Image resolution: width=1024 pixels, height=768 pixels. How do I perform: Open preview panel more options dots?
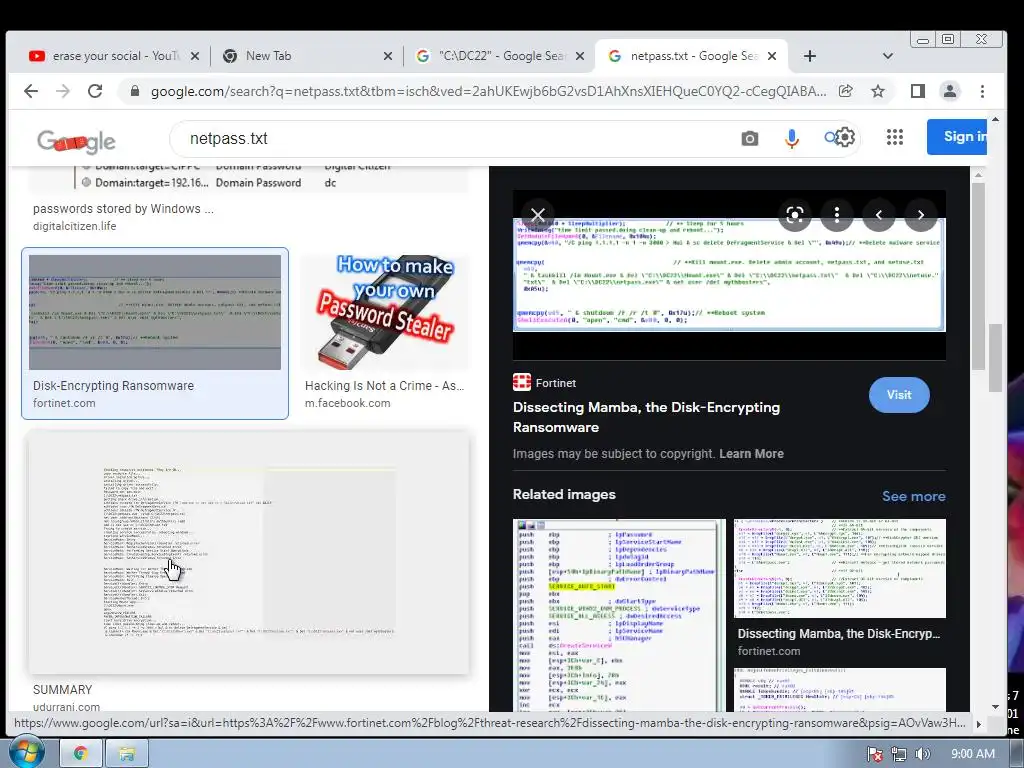tap(837, 215)
